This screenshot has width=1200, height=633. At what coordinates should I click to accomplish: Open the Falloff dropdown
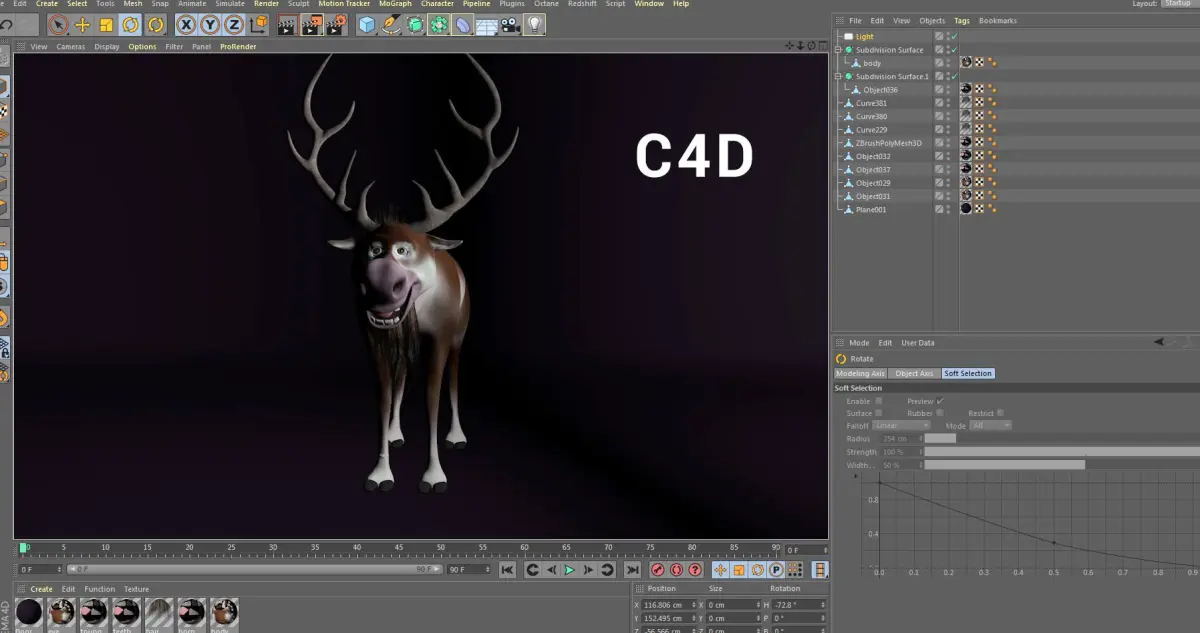coord(902,425)
